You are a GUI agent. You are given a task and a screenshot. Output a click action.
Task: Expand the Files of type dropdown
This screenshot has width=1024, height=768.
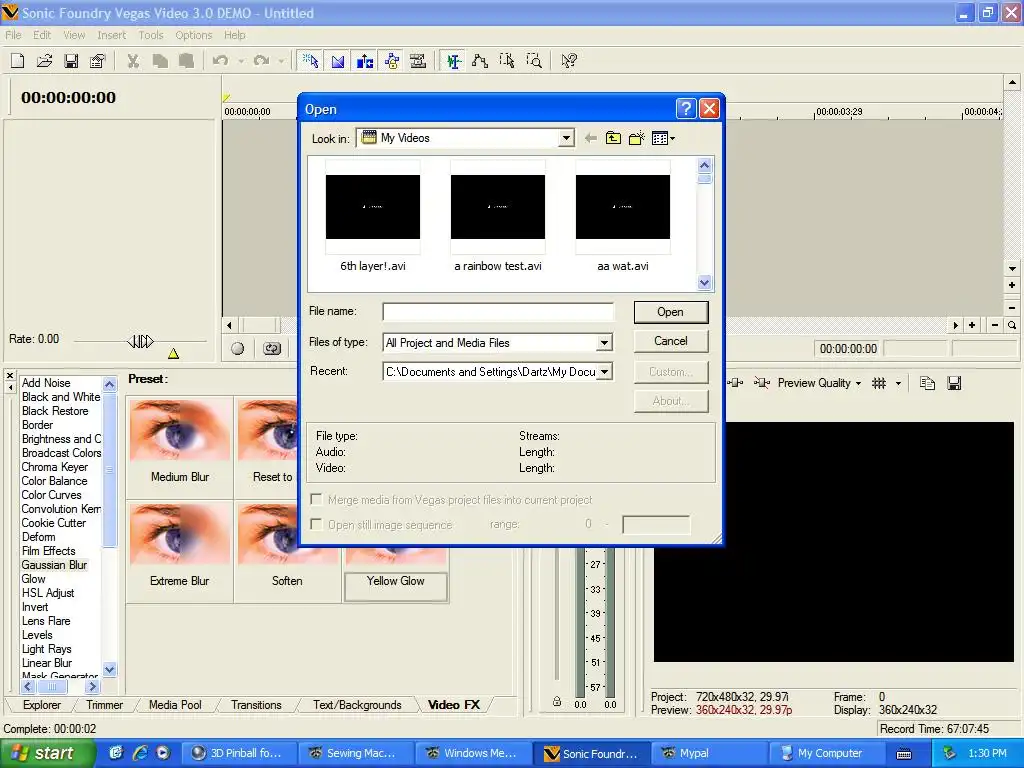604,342
